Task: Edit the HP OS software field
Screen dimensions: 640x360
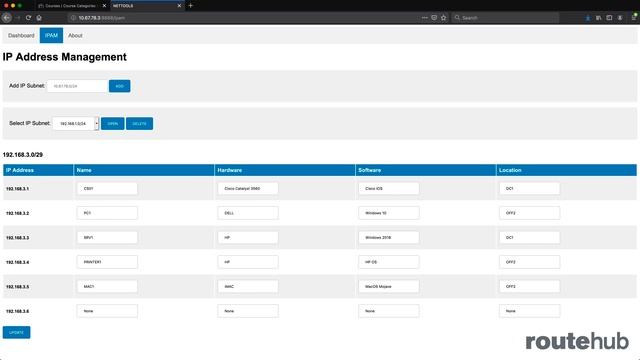Action: (x=389, y=262)
